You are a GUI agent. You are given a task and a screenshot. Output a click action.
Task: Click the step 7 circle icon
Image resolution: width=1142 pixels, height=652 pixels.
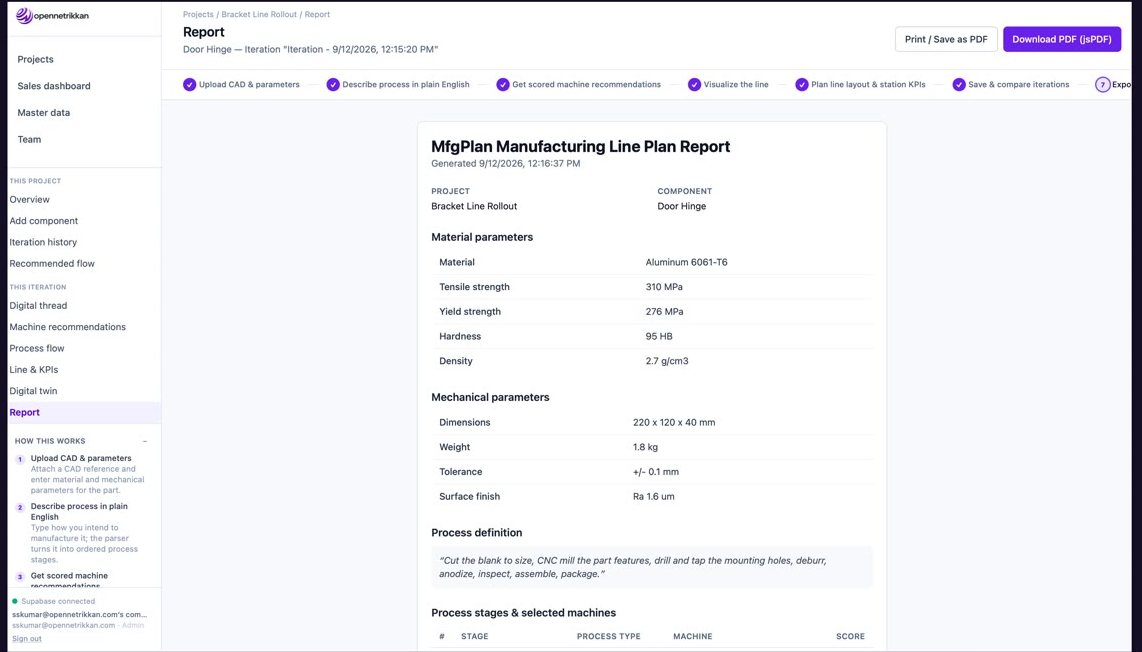pyautogui.click(x=1103, y=85)
